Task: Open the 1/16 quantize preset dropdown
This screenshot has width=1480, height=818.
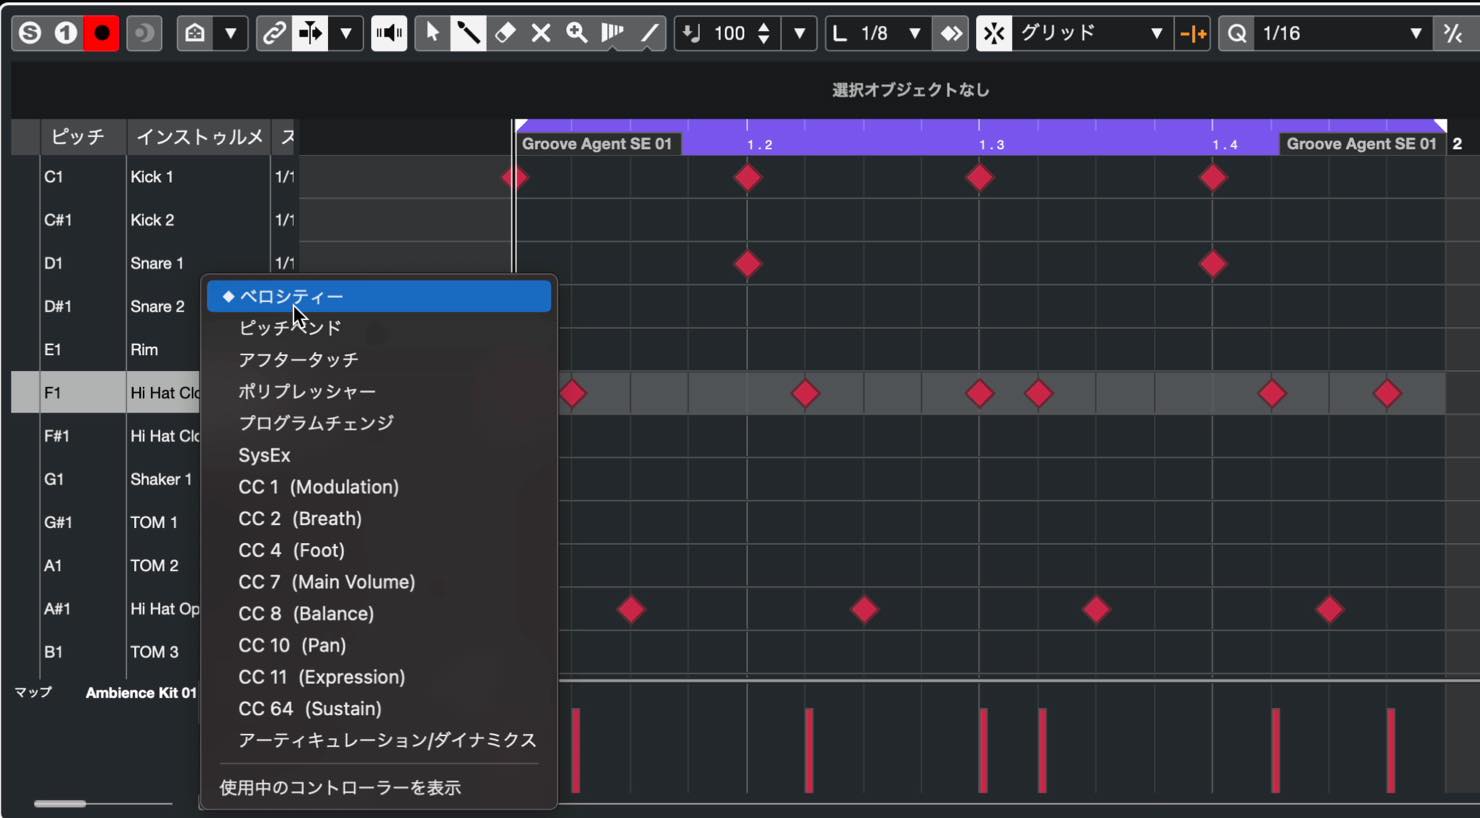Action: point(1343,33)
